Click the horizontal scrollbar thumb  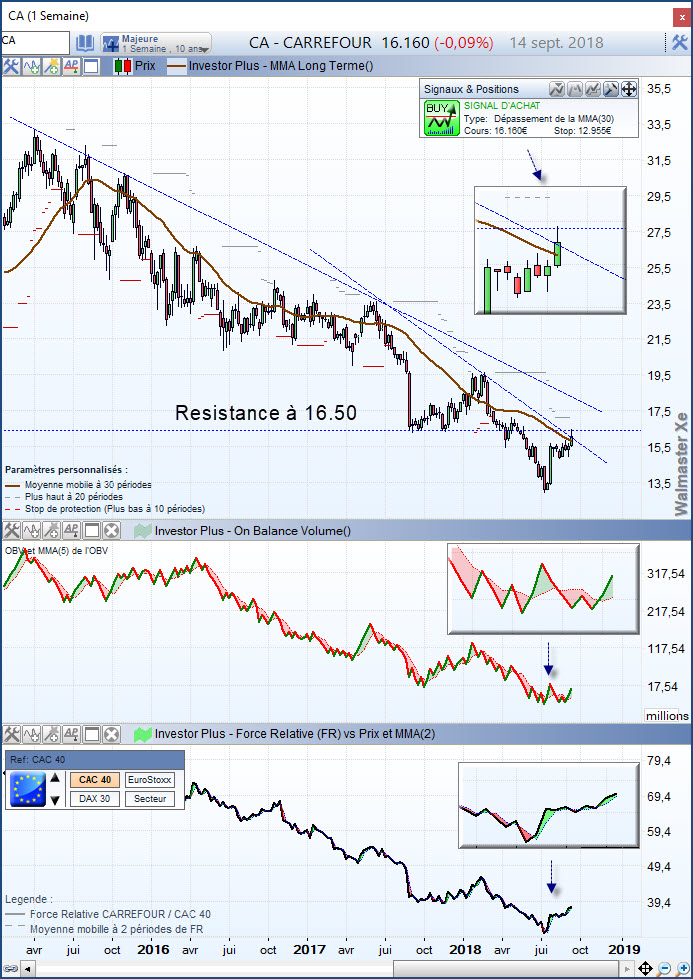507,969
